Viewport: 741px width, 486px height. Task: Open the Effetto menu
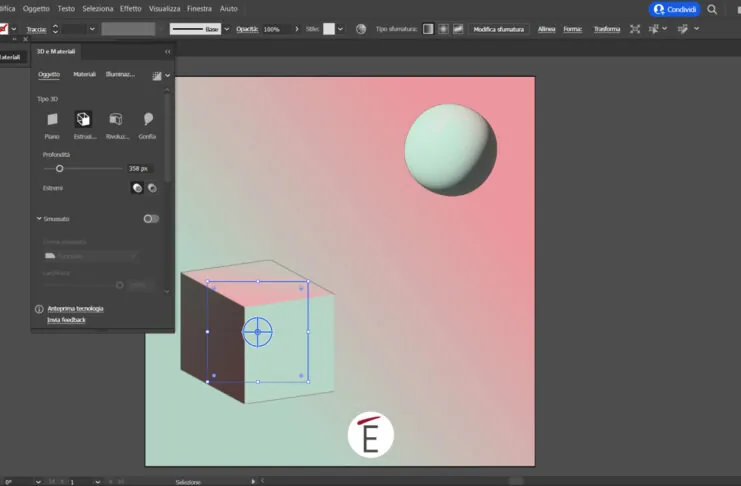pos(130,8)
